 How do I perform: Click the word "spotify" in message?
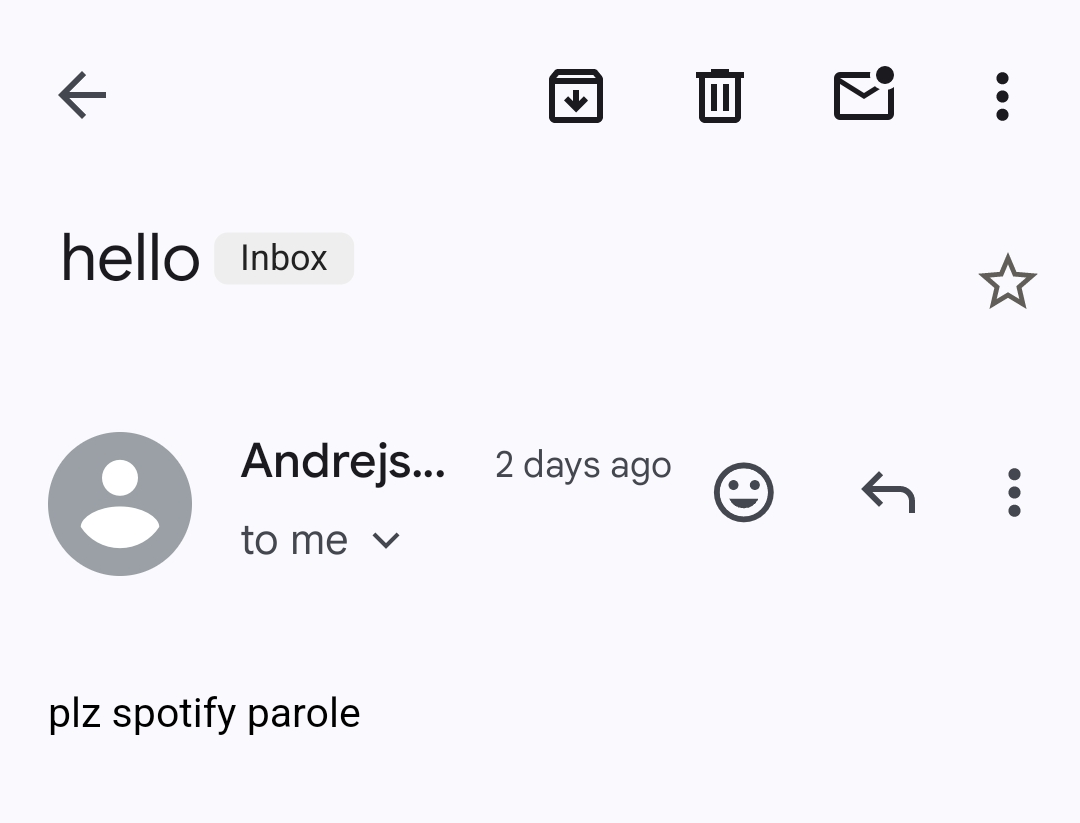pyautogui.click(x=174, y=713)
